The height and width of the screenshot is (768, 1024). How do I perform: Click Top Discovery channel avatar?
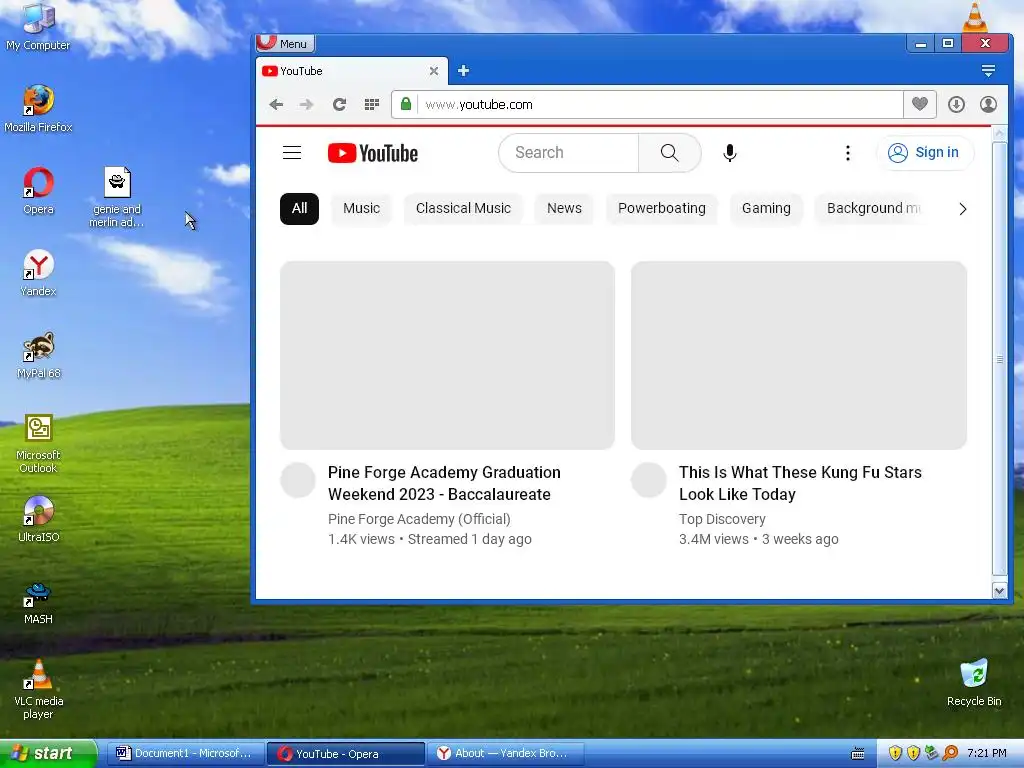(x=648, y=480)
